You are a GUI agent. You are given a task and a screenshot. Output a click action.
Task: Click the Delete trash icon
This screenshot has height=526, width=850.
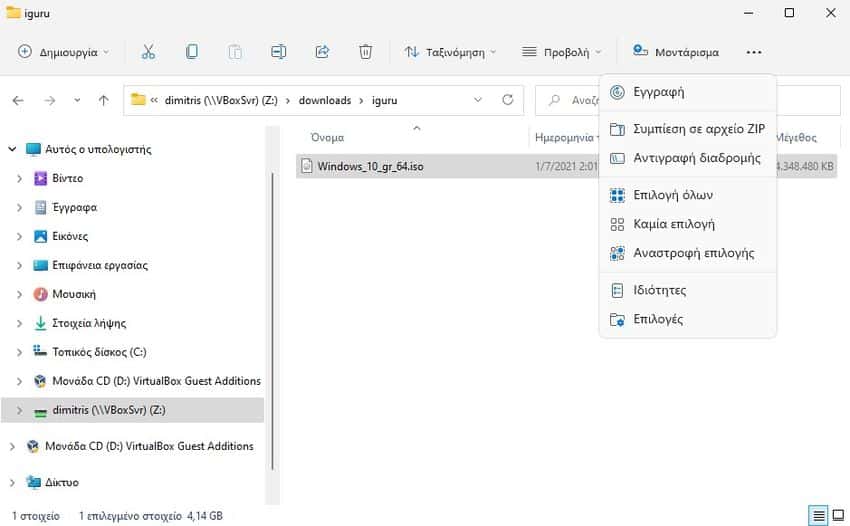365,52
